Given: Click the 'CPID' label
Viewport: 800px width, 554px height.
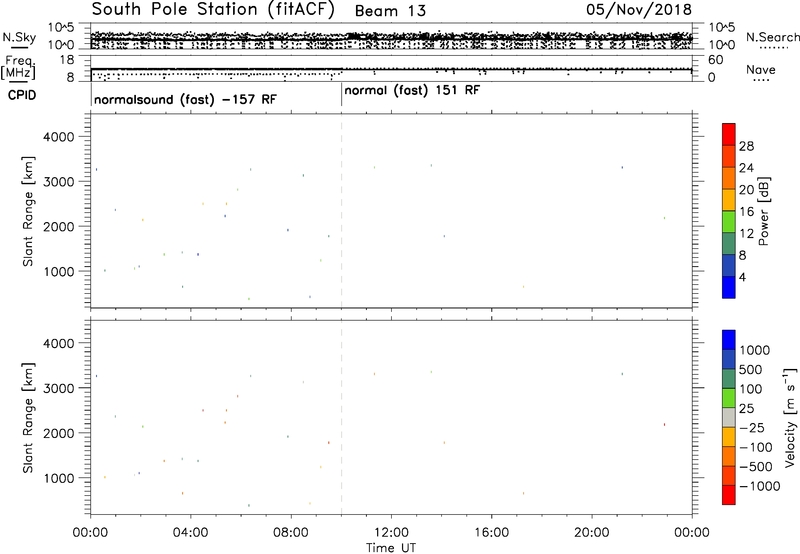Looking at the screenshot, I should click(22, 95).
